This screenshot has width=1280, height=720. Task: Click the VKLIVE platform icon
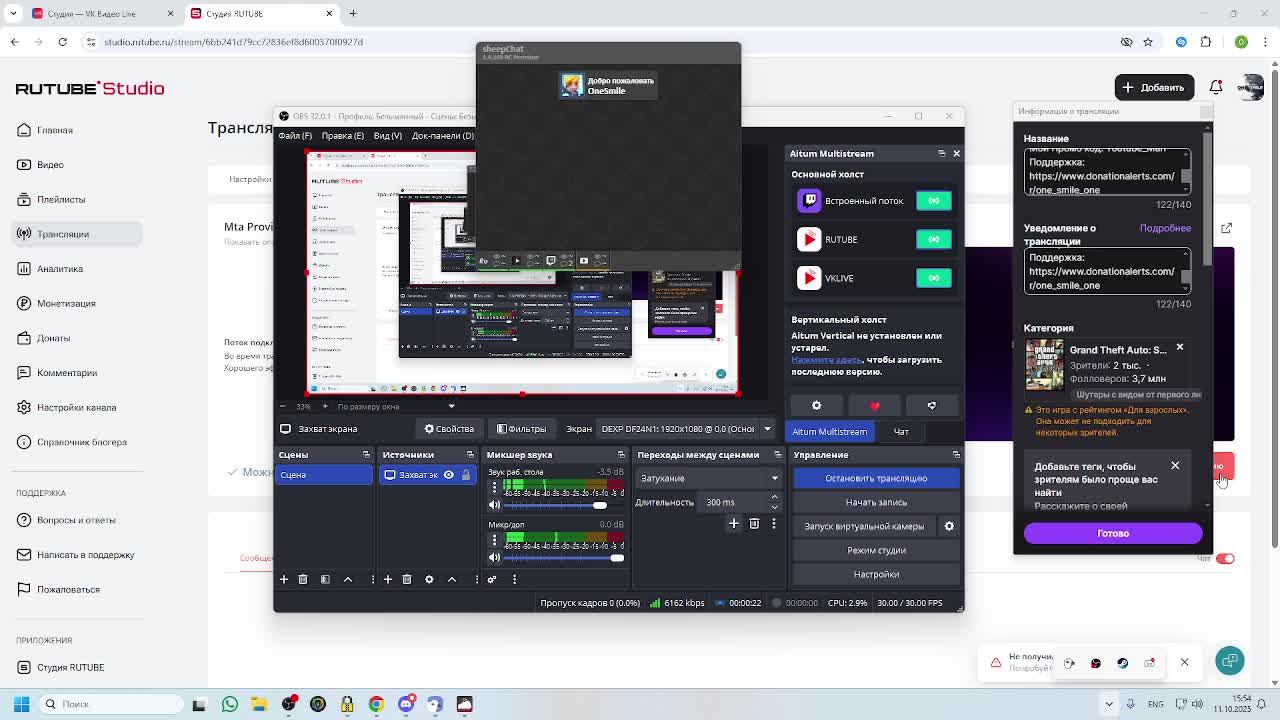pos(809,278)
